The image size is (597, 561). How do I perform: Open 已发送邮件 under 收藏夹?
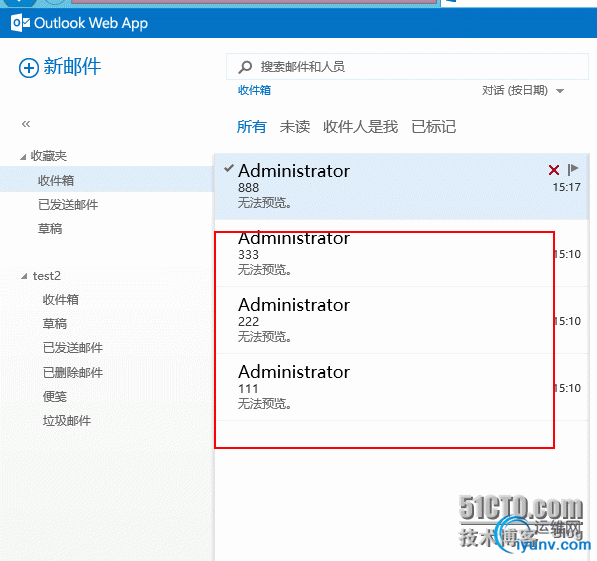pyautogui.click(x=68, y=205)
